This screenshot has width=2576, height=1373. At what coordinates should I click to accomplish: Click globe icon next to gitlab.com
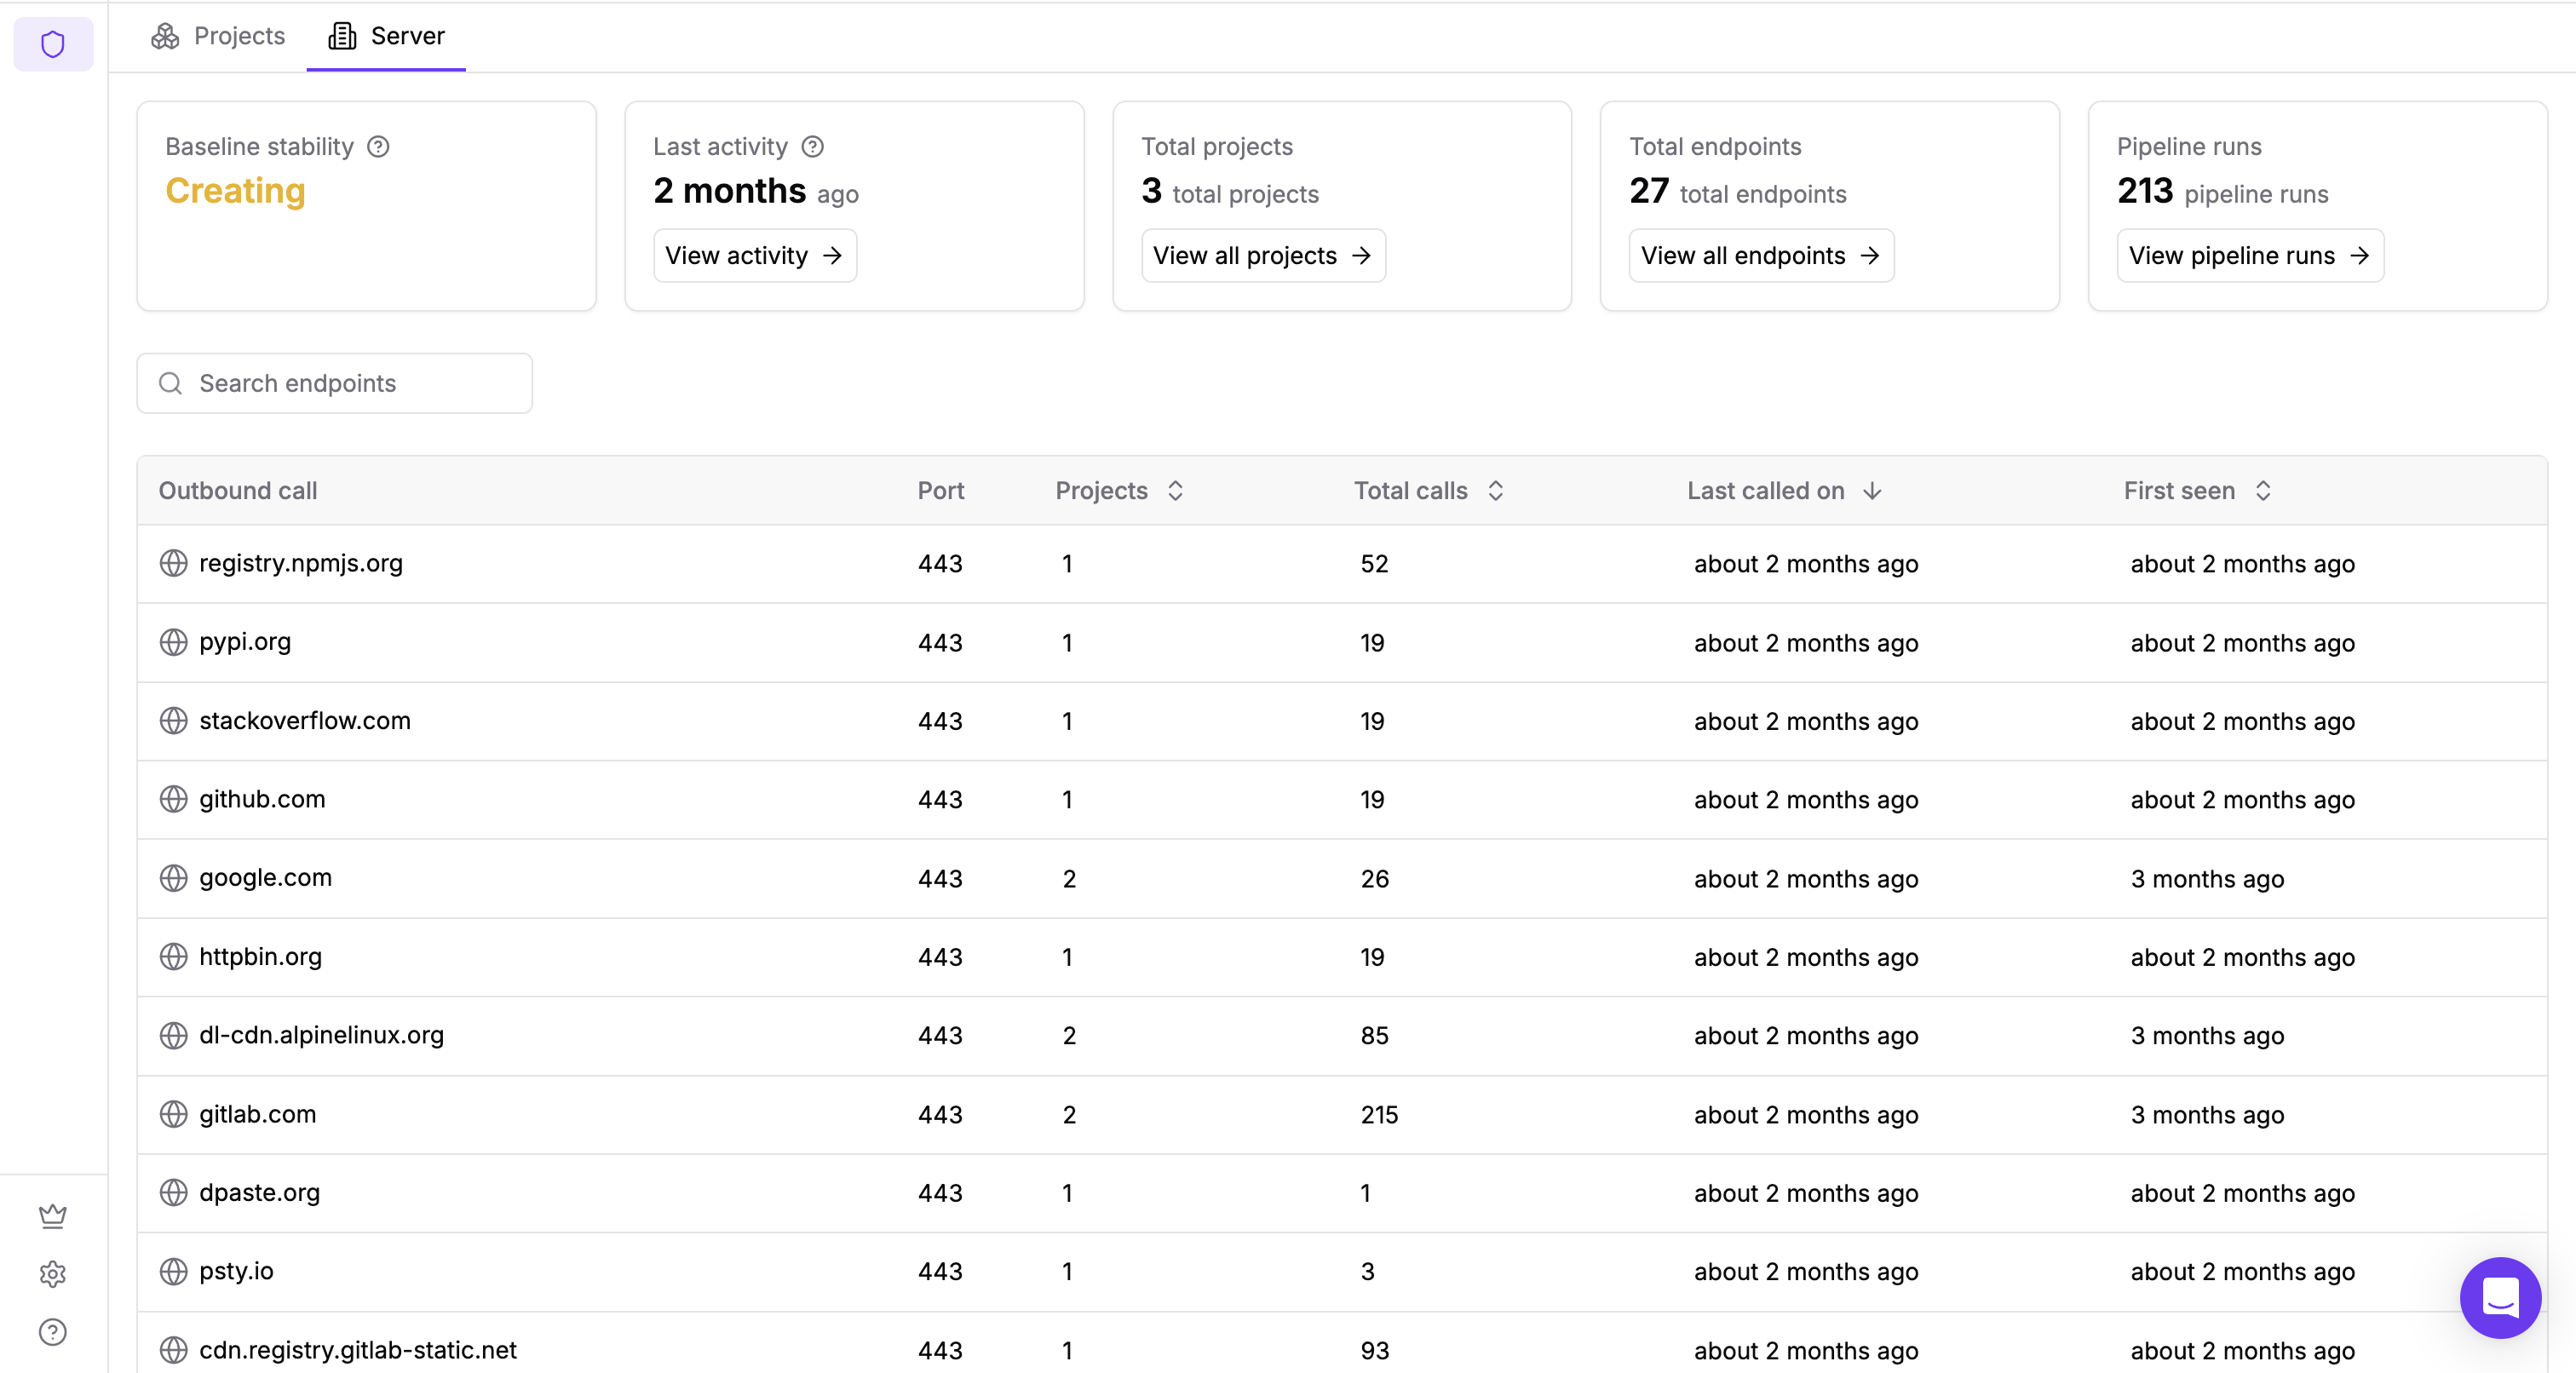click(174, 1113)
